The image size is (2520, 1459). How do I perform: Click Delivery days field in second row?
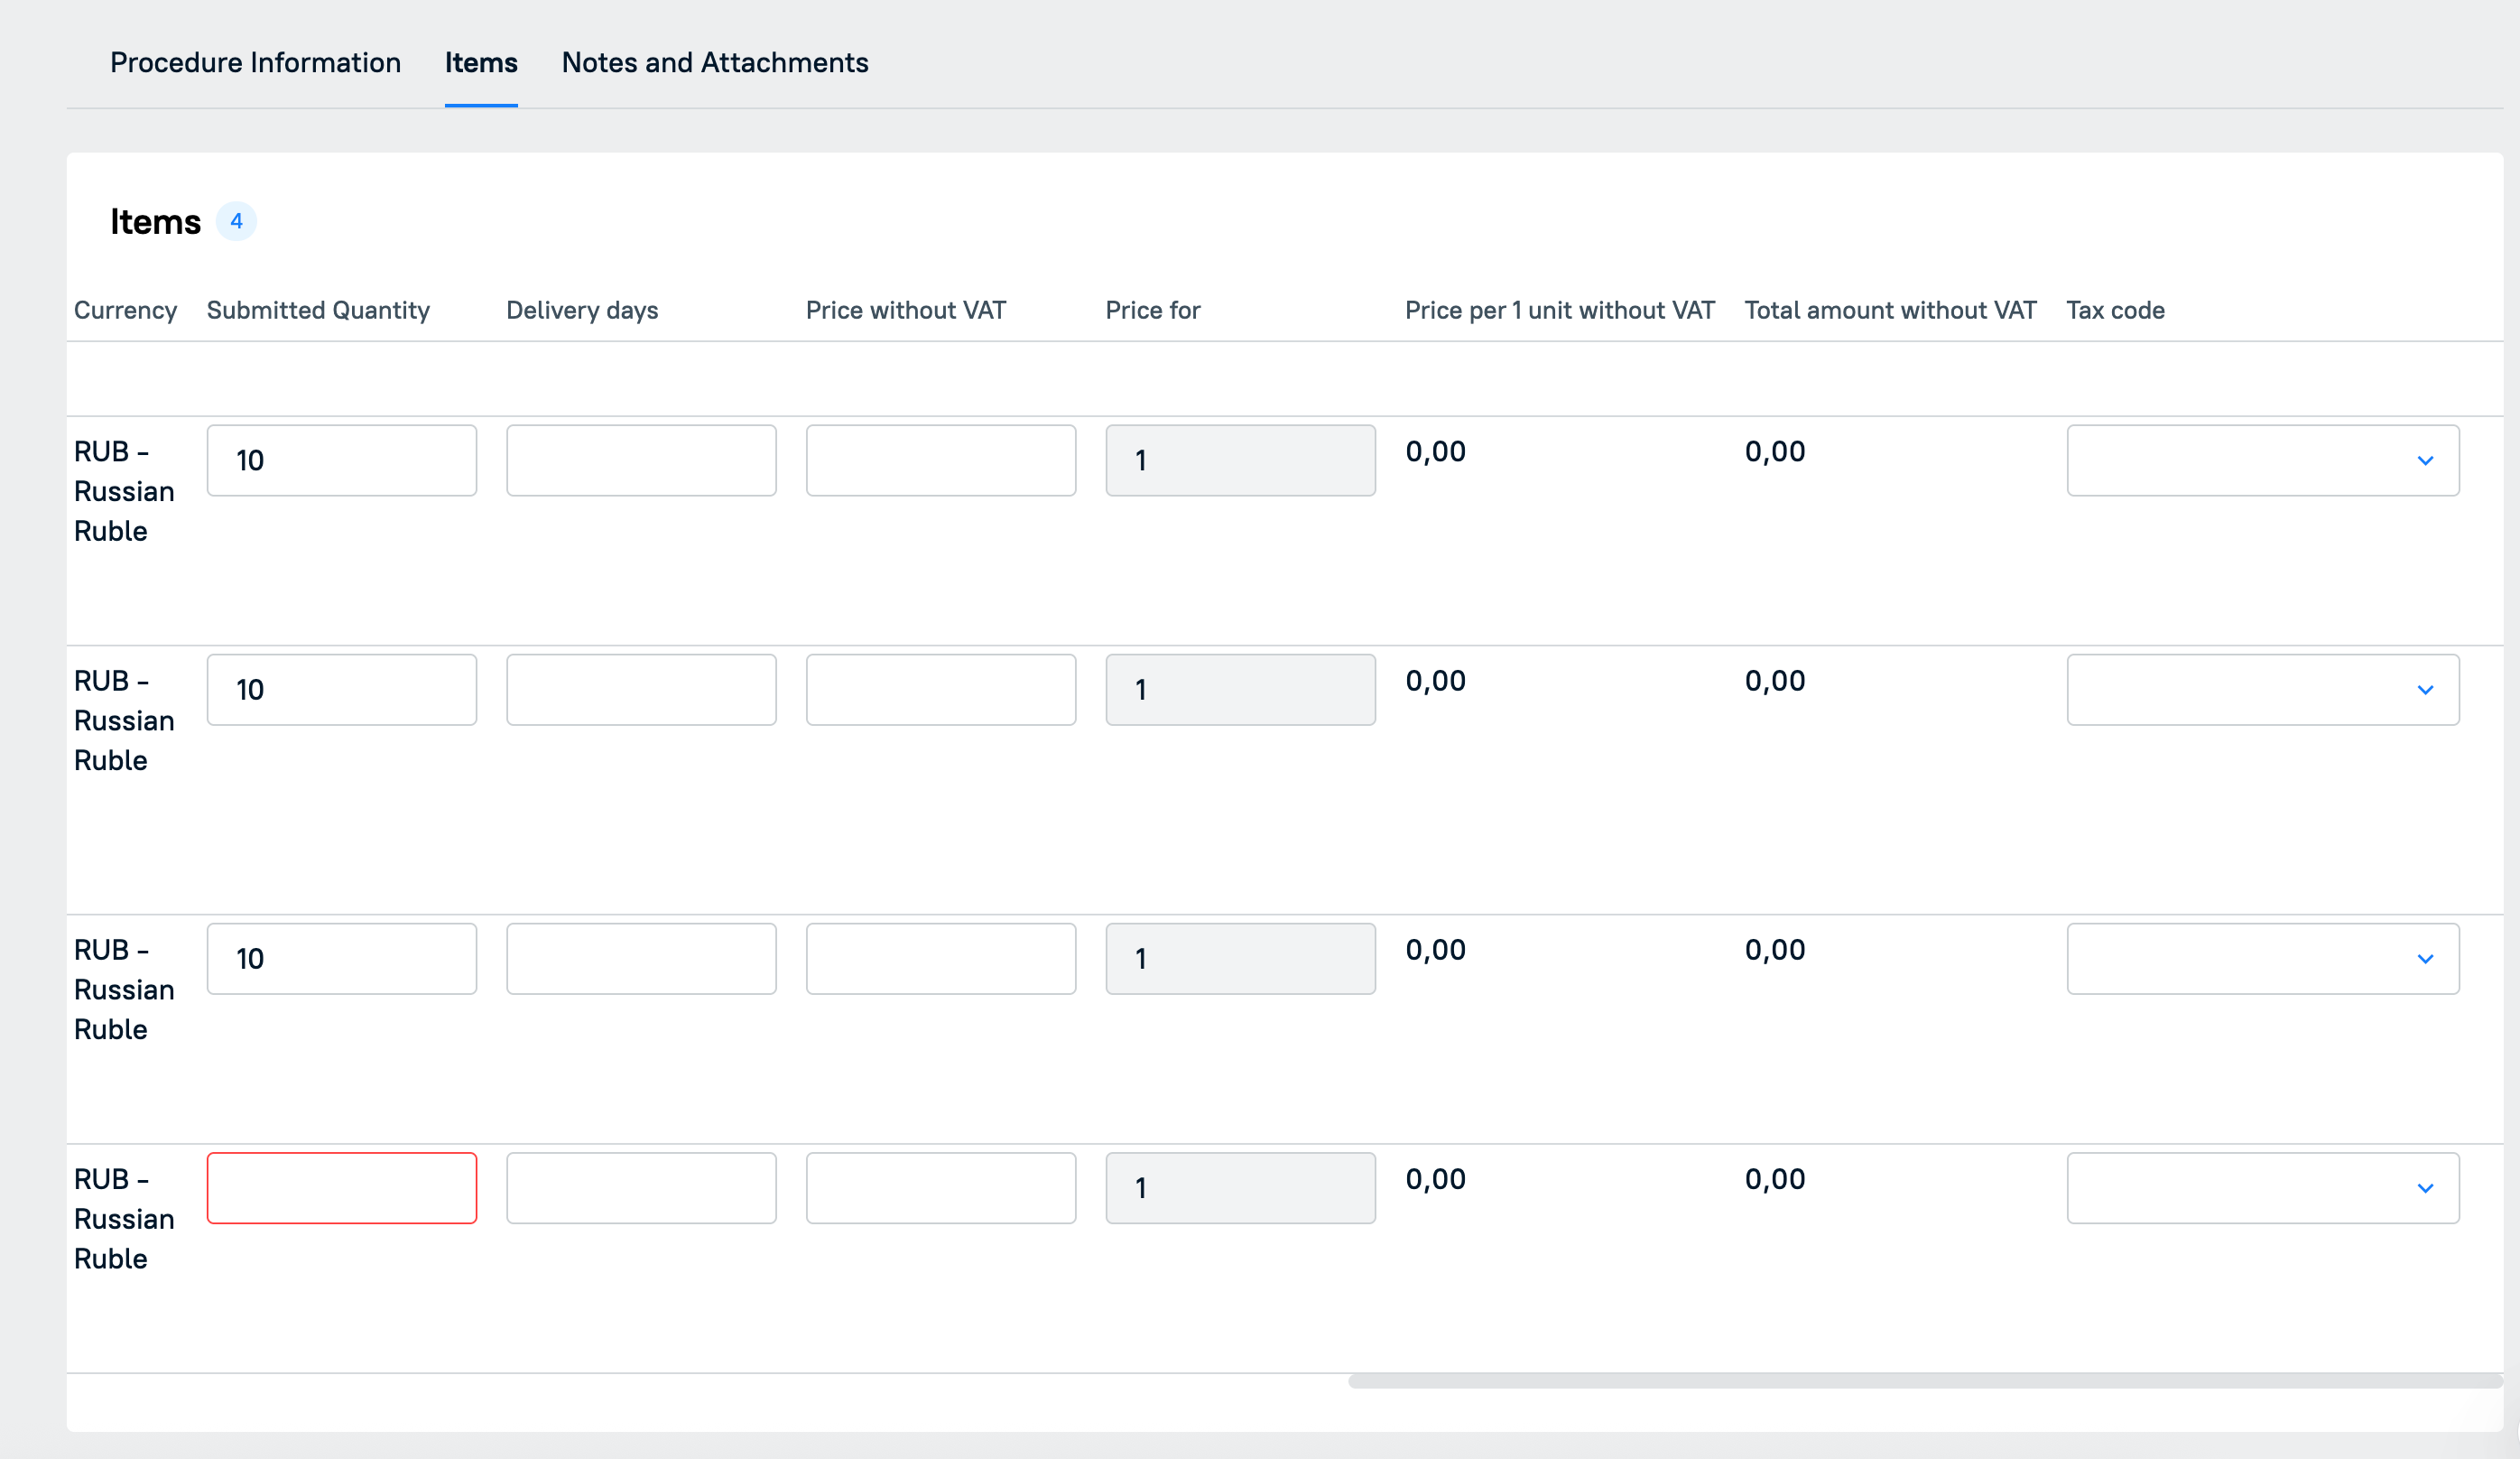(641, 690)
